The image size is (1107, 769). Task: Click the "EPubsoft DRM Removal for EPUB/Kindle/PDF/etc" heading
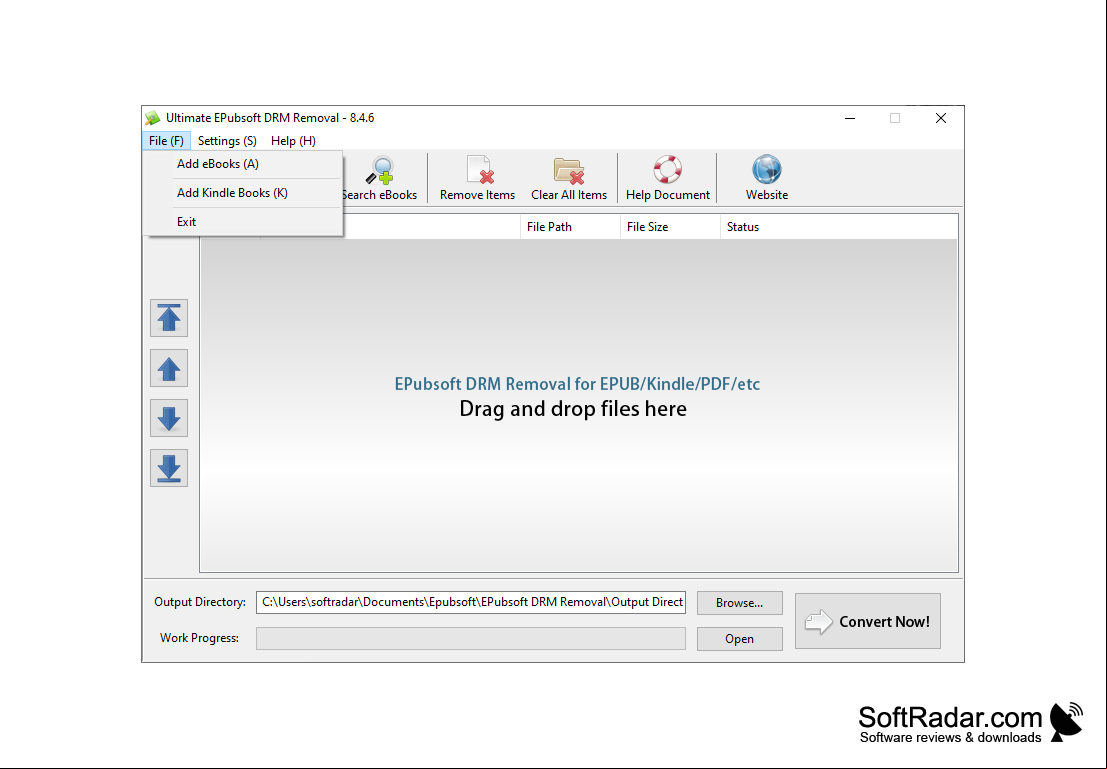coord(577,384)
